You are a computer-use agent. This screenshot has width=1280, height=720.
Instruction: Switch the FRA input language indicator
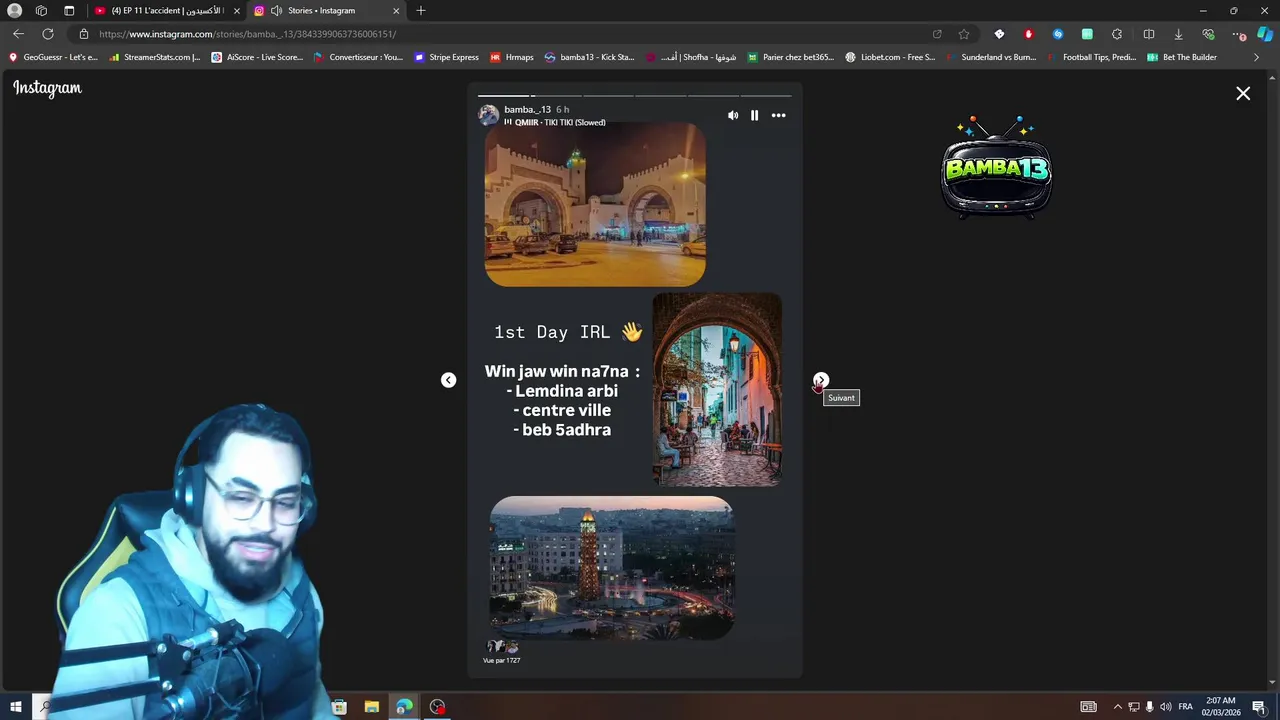click(x=1185, y=707)
